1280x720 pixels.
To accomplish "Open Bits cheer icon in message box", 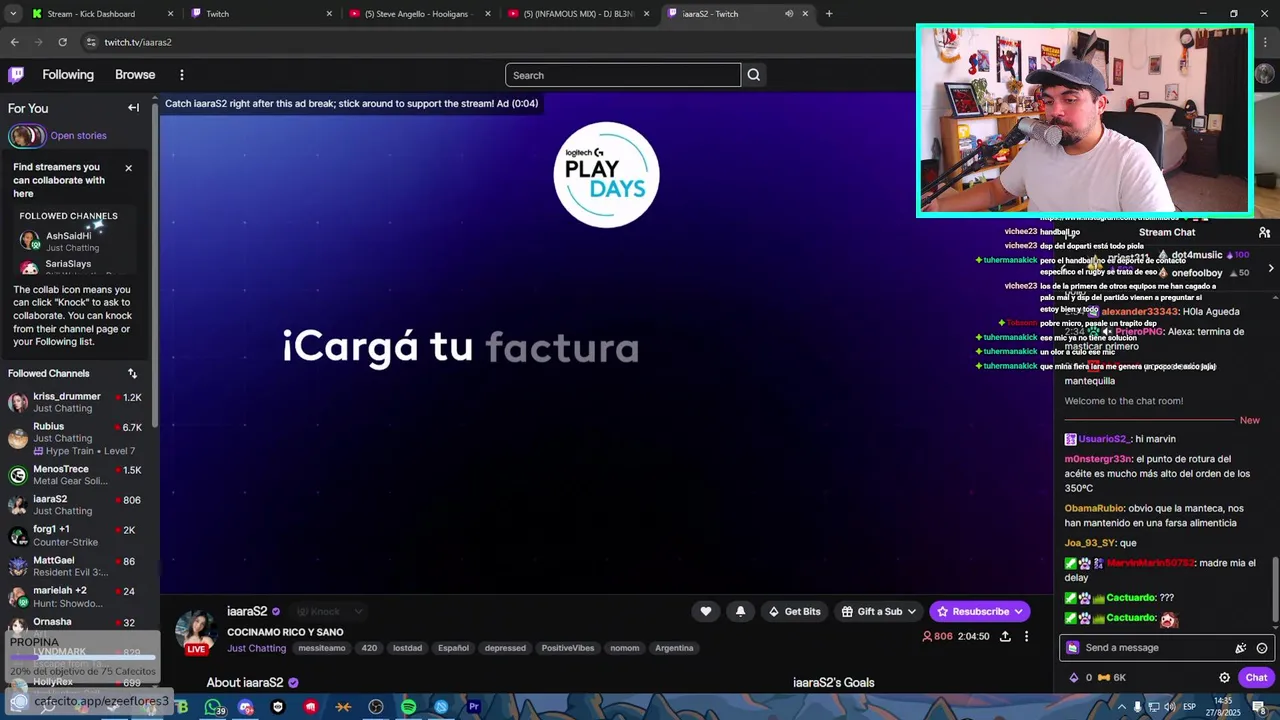I will point(1241,648).
